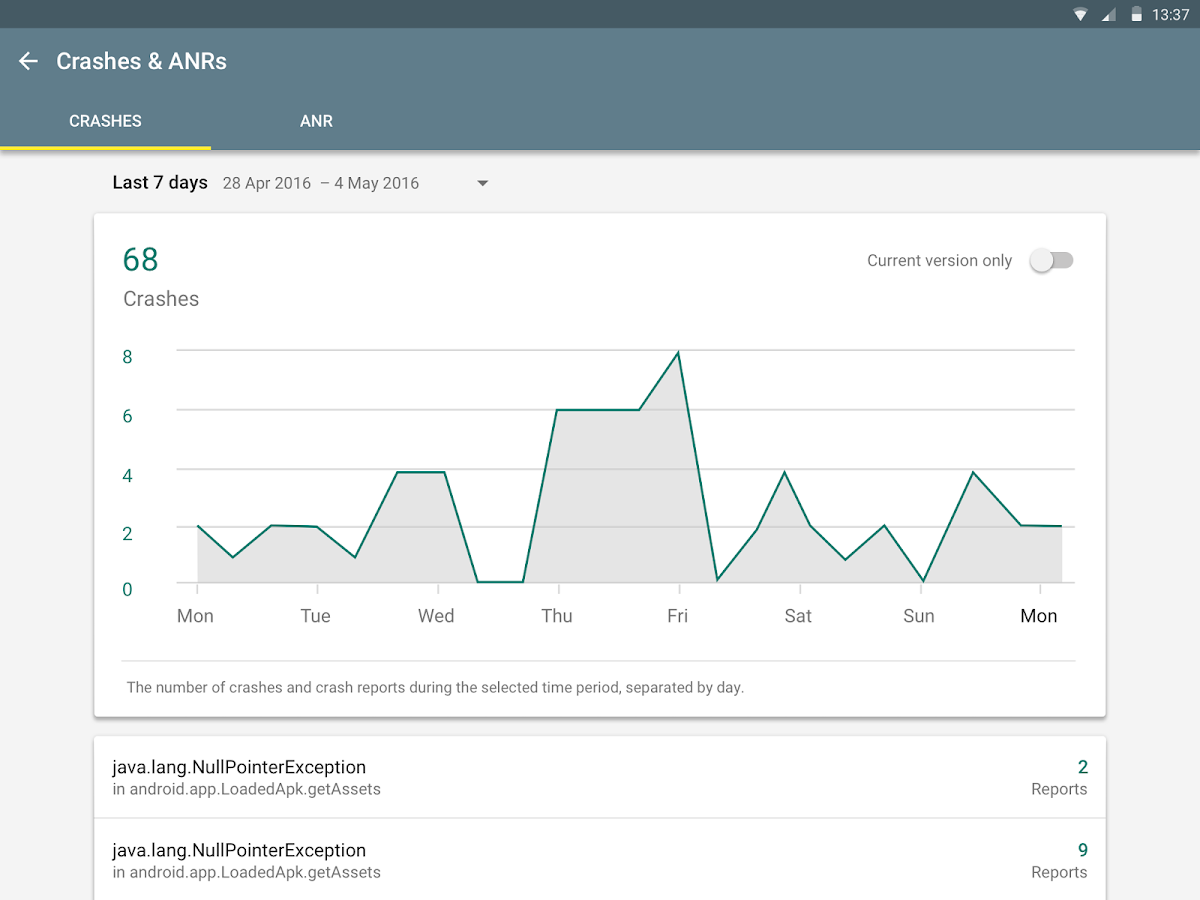Screen dimensions: 1200x900
Task: Tap the battery status icon
Action: point(1136,14)
